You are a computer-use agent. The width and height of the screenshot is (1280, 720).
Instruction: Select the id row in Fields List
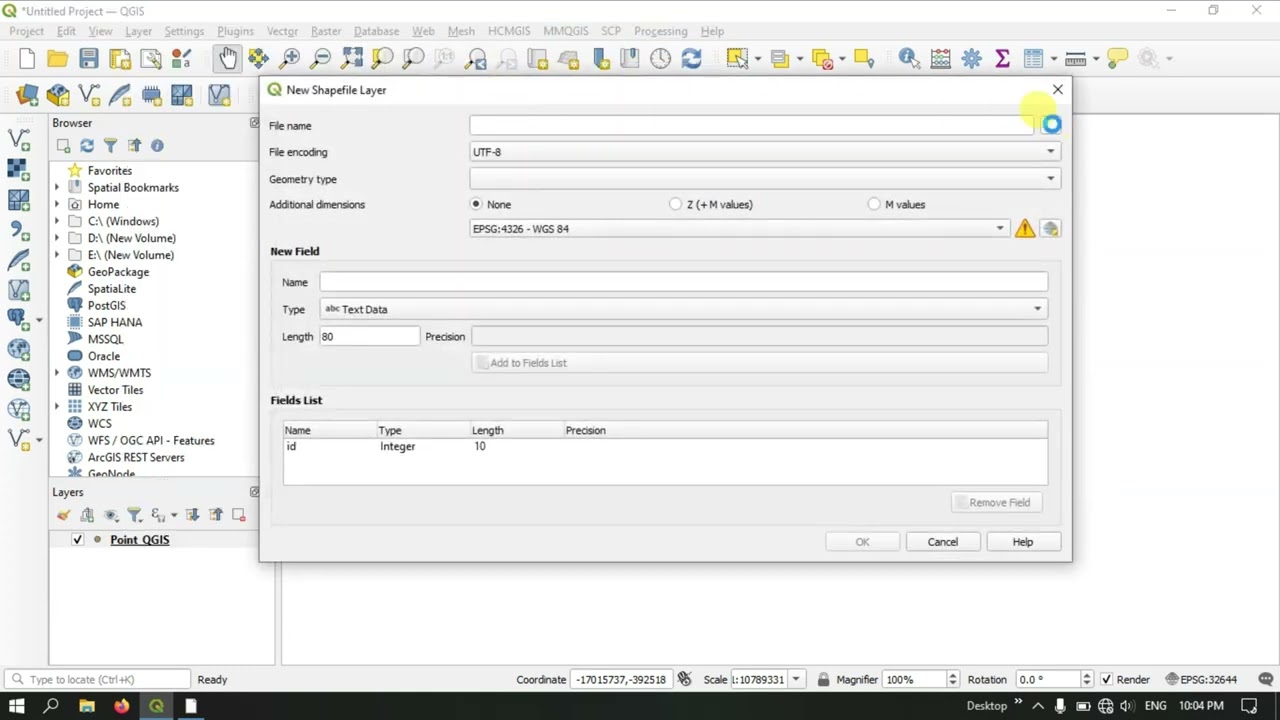point(665,447)
